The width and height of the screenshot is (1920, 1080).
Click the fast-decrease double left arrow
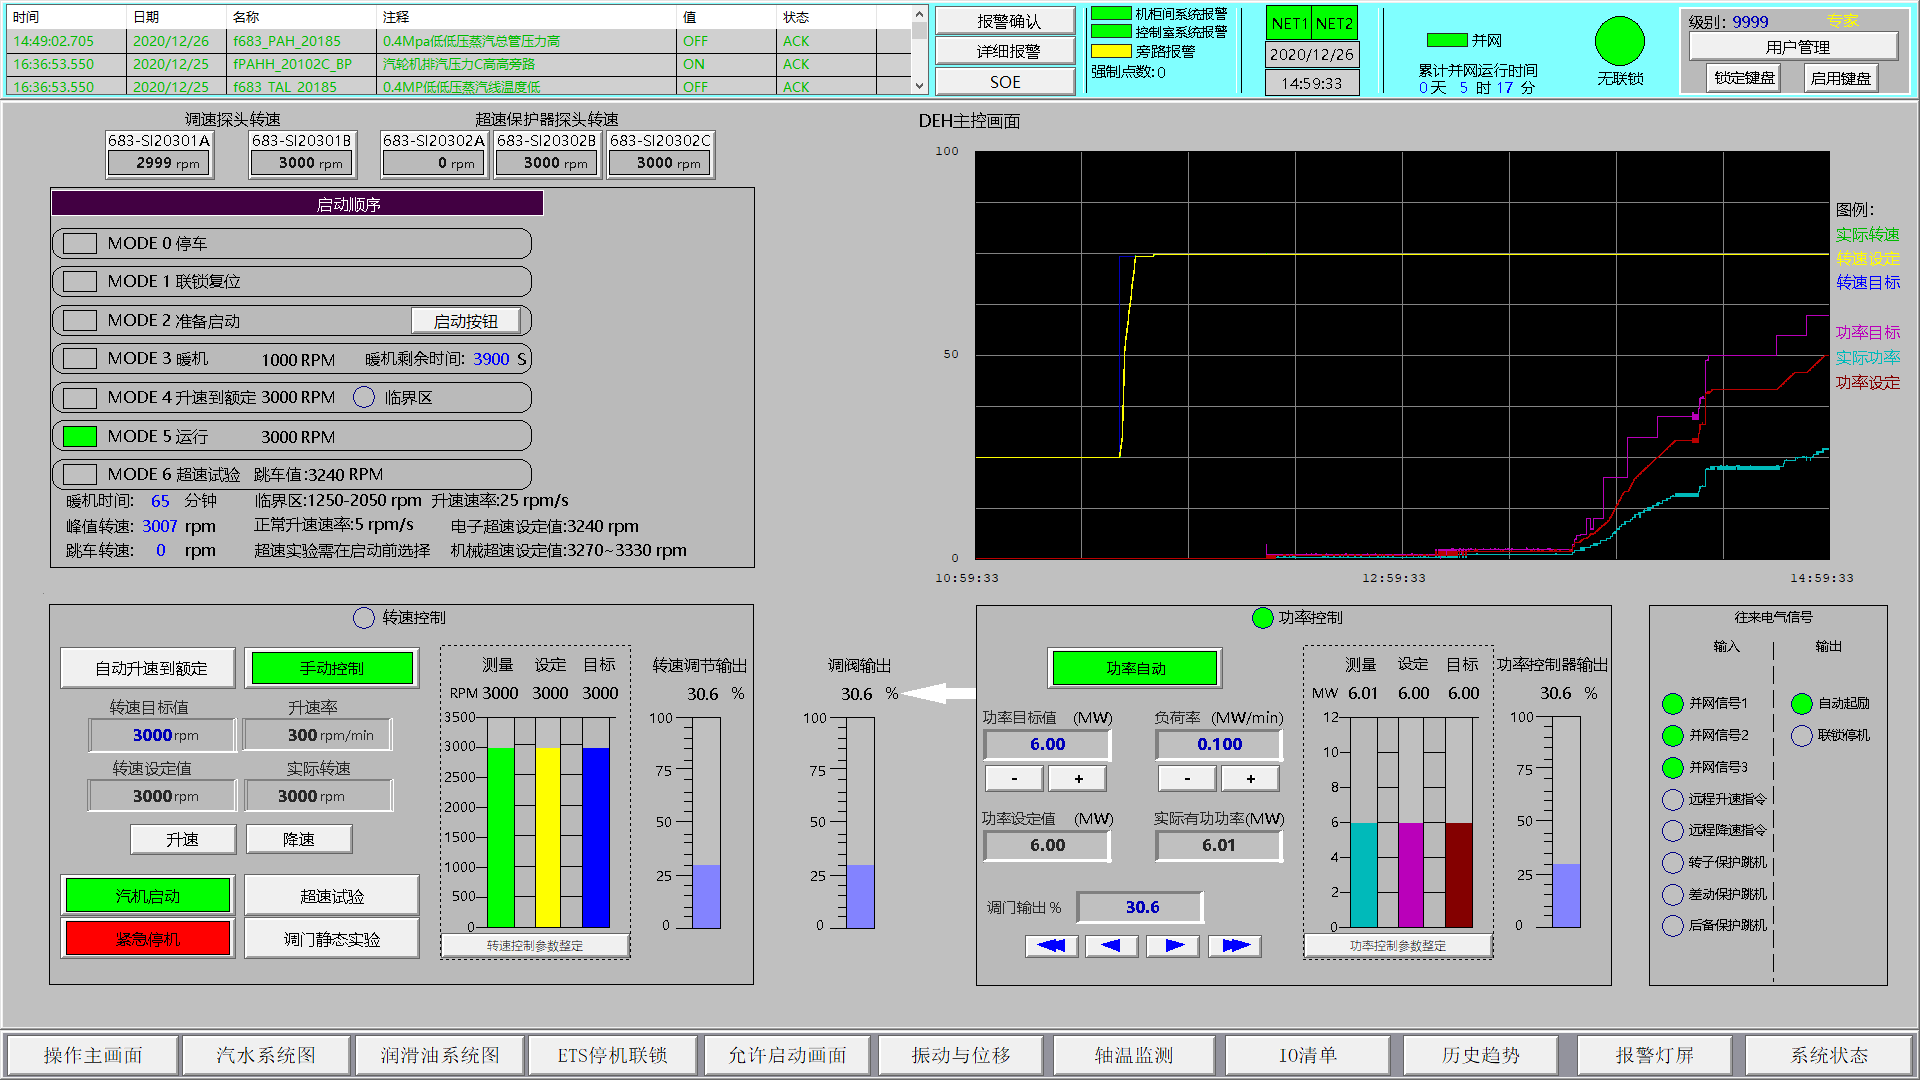[1051, 945]
